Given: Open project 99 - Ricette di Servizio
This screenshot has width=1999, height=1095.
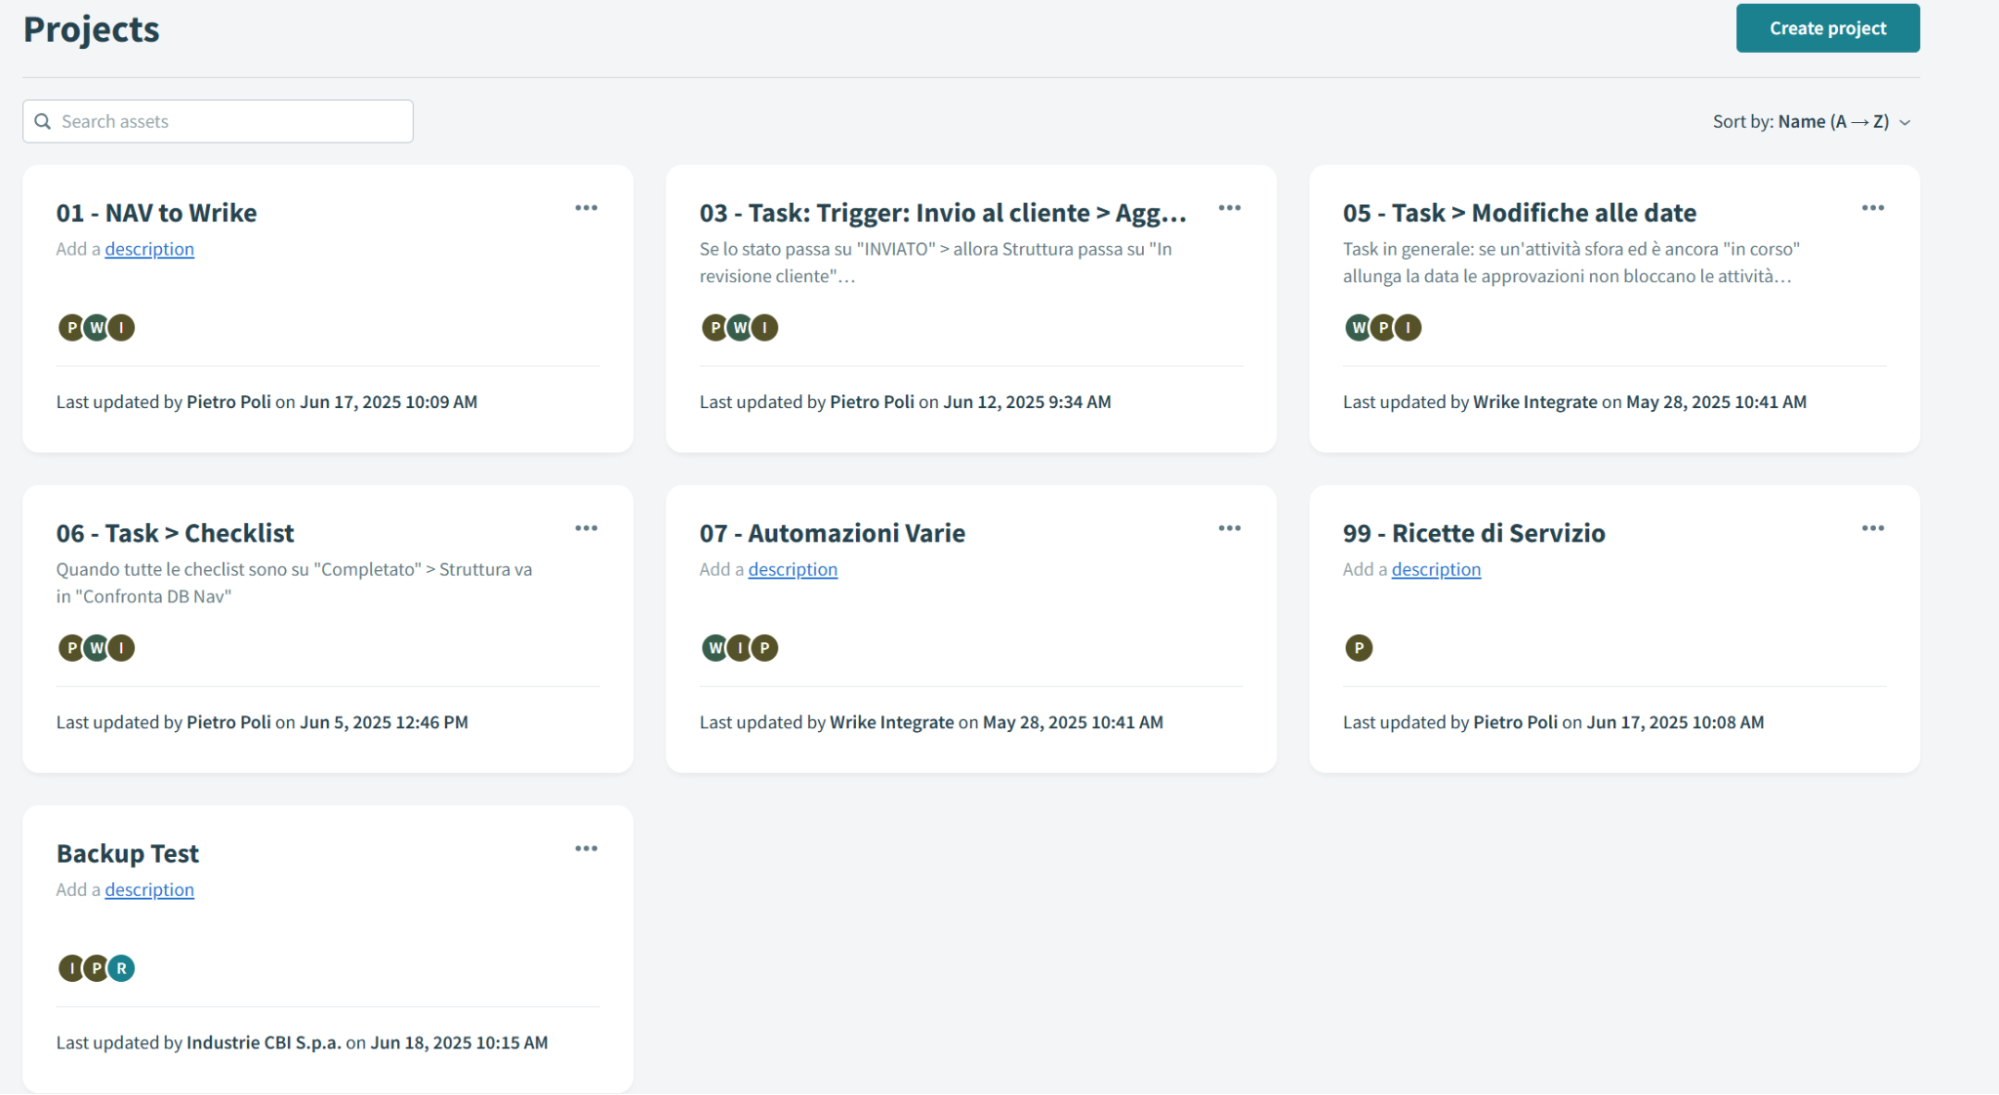Looking at the screenshot, I should tap(1474, 533).
